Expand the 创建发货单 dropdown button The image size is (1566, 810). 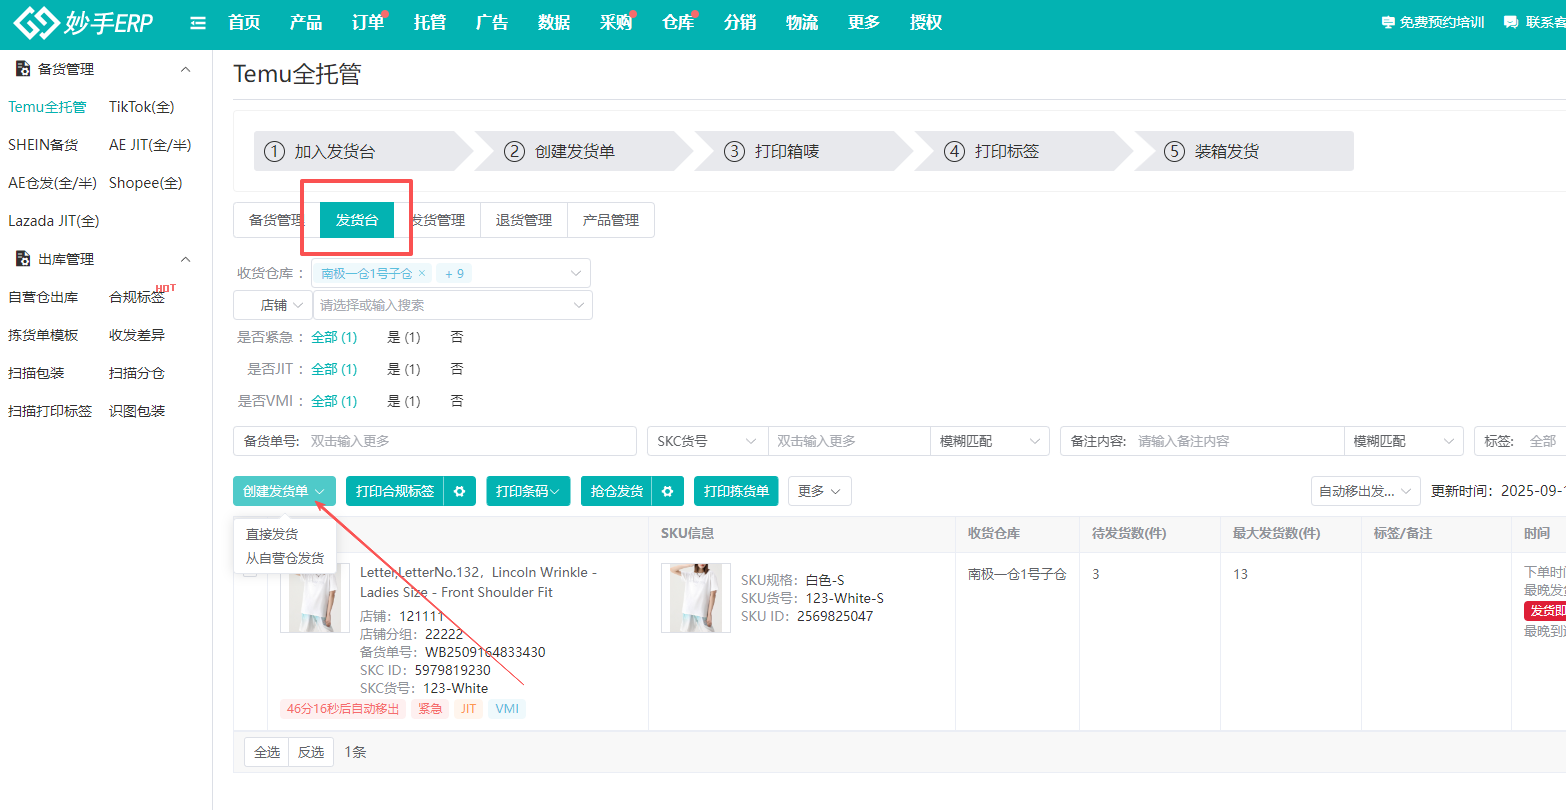click(x=285, y=491)
